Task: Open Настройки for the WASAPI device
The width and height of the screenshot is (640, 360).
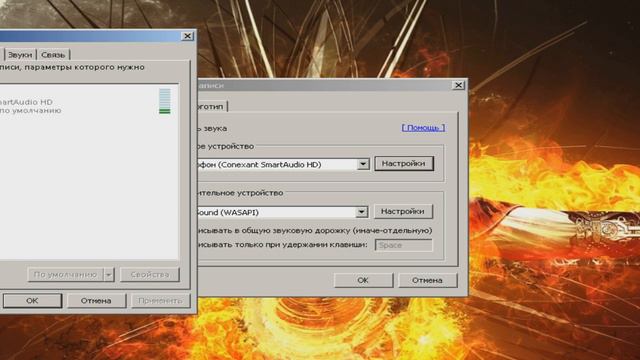Action: [403, 211]
